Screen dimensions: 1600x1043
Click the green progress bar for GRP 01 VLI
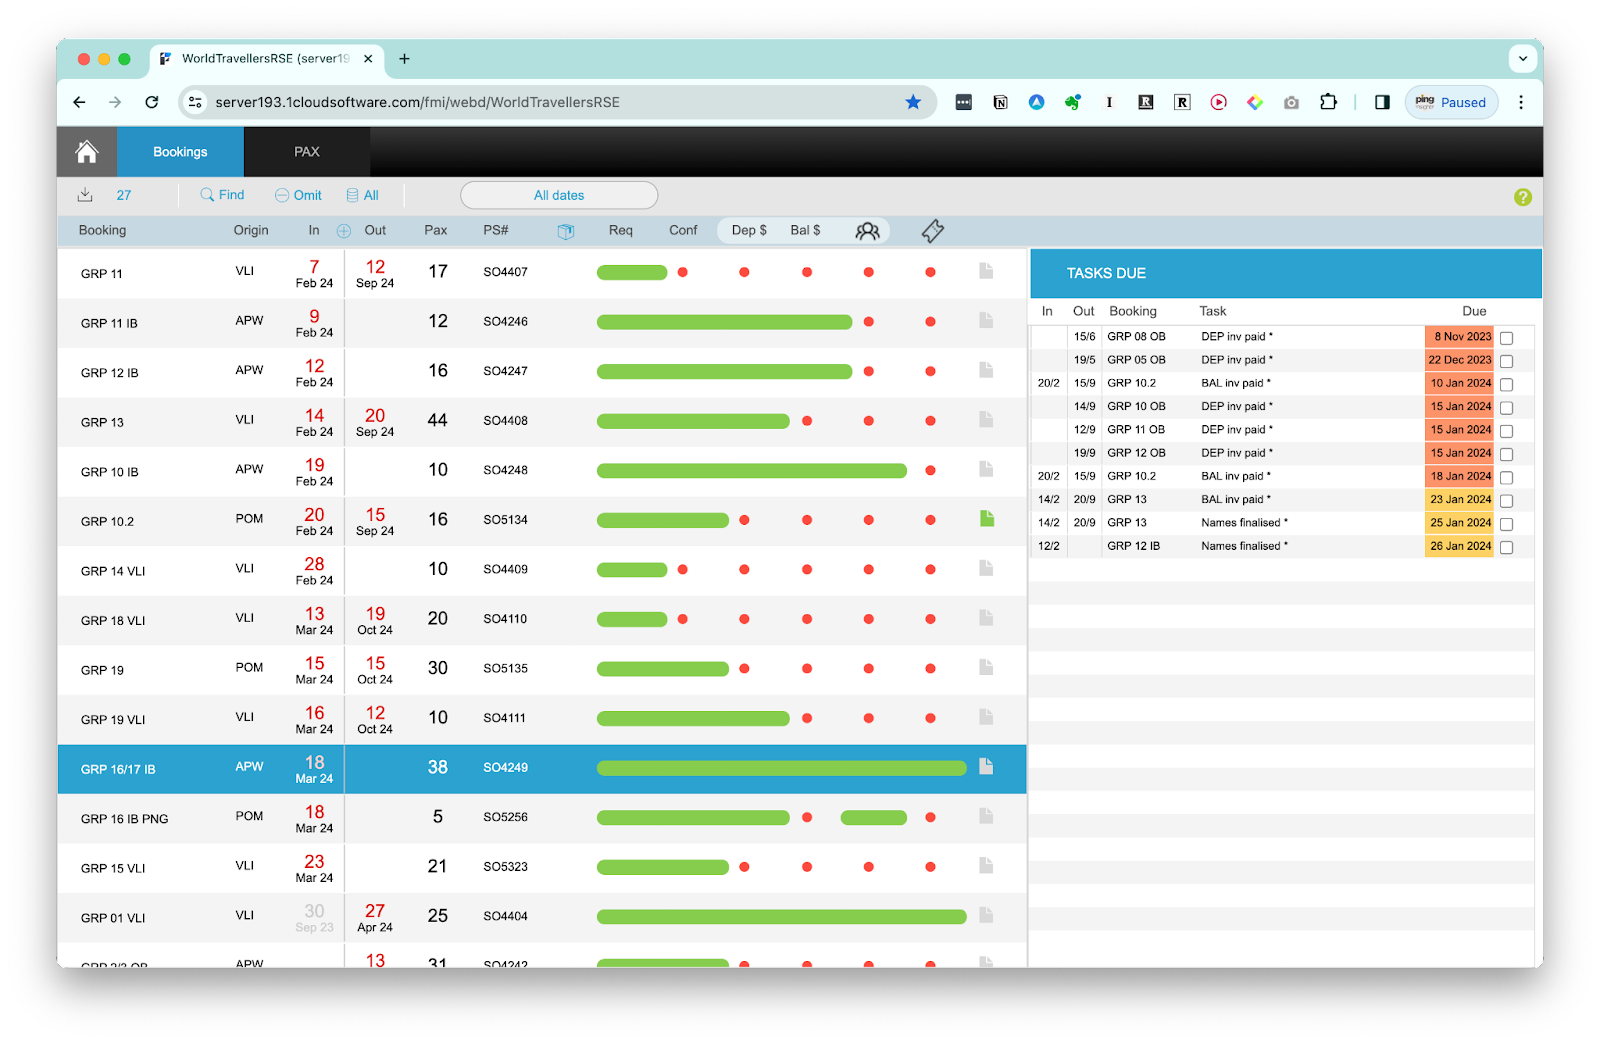click(x=781, y=917)
